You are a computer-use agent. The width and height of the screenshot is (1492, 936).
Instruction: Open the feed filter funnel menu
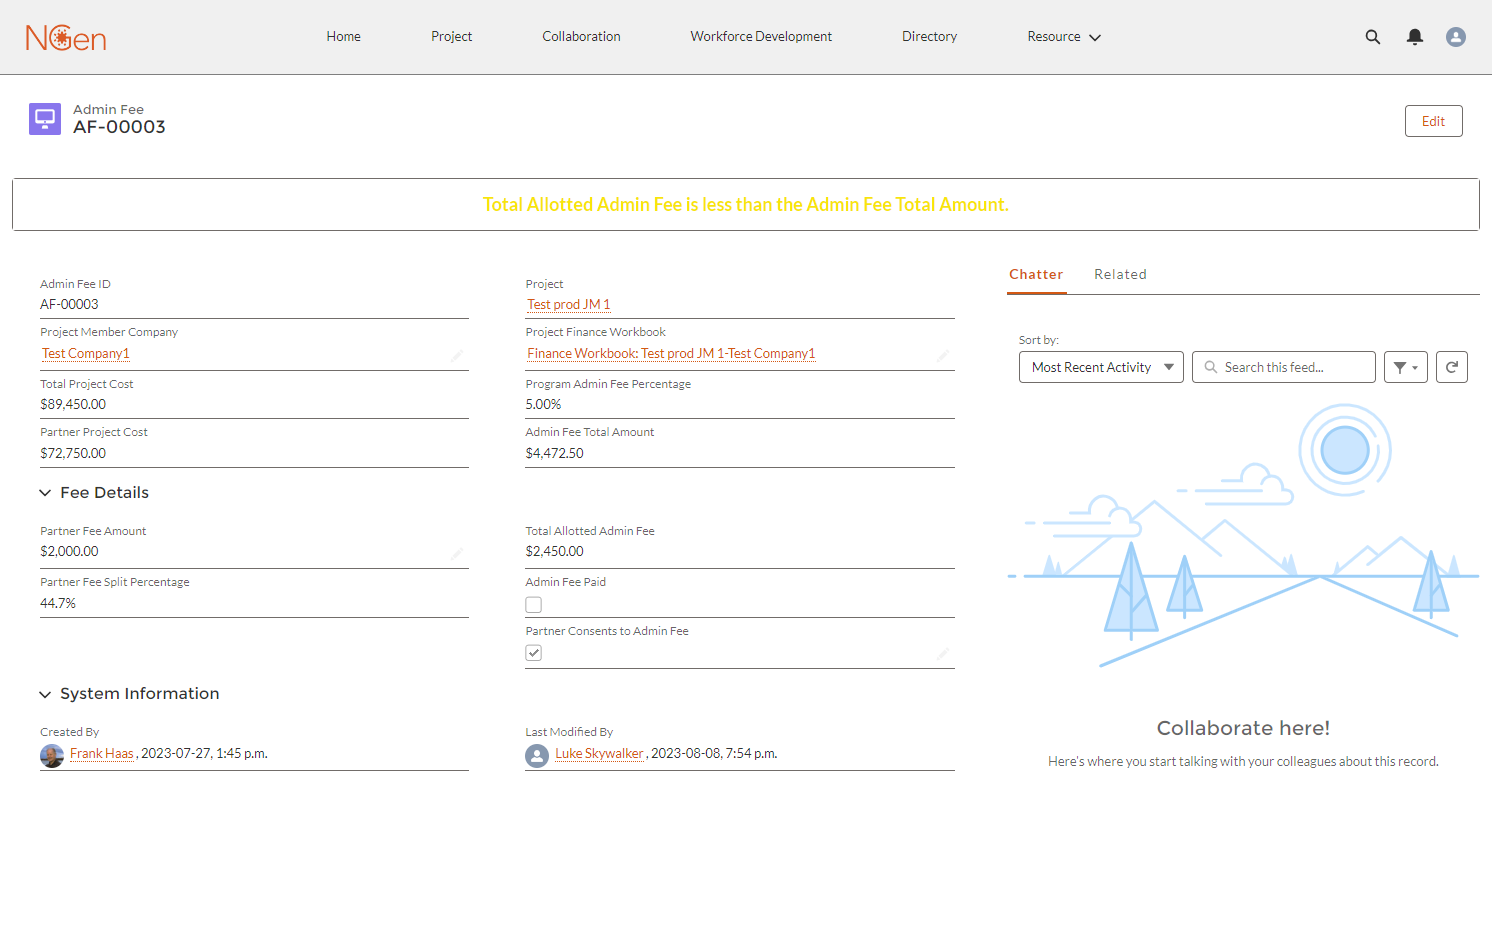tap(1406, 367)
